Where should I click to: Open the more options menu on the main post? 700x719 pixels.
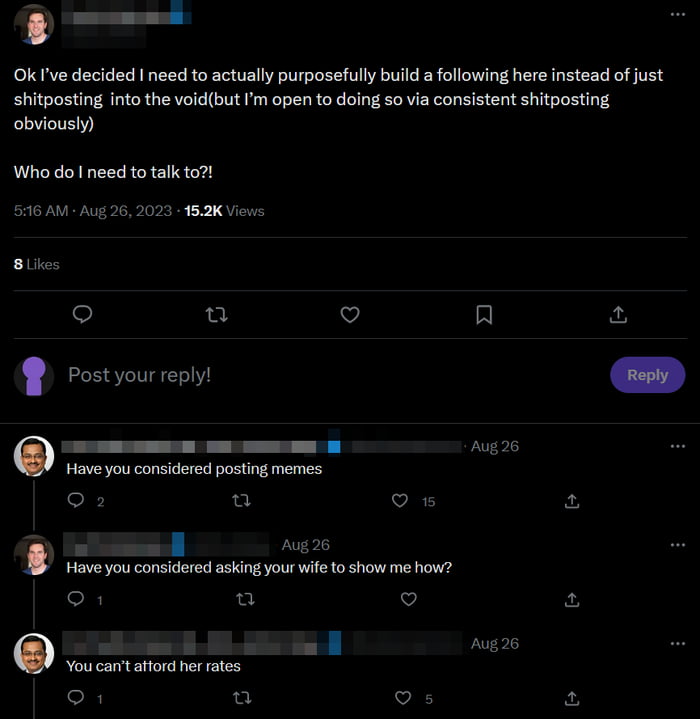pyautogui.click(x=678, y=14)
